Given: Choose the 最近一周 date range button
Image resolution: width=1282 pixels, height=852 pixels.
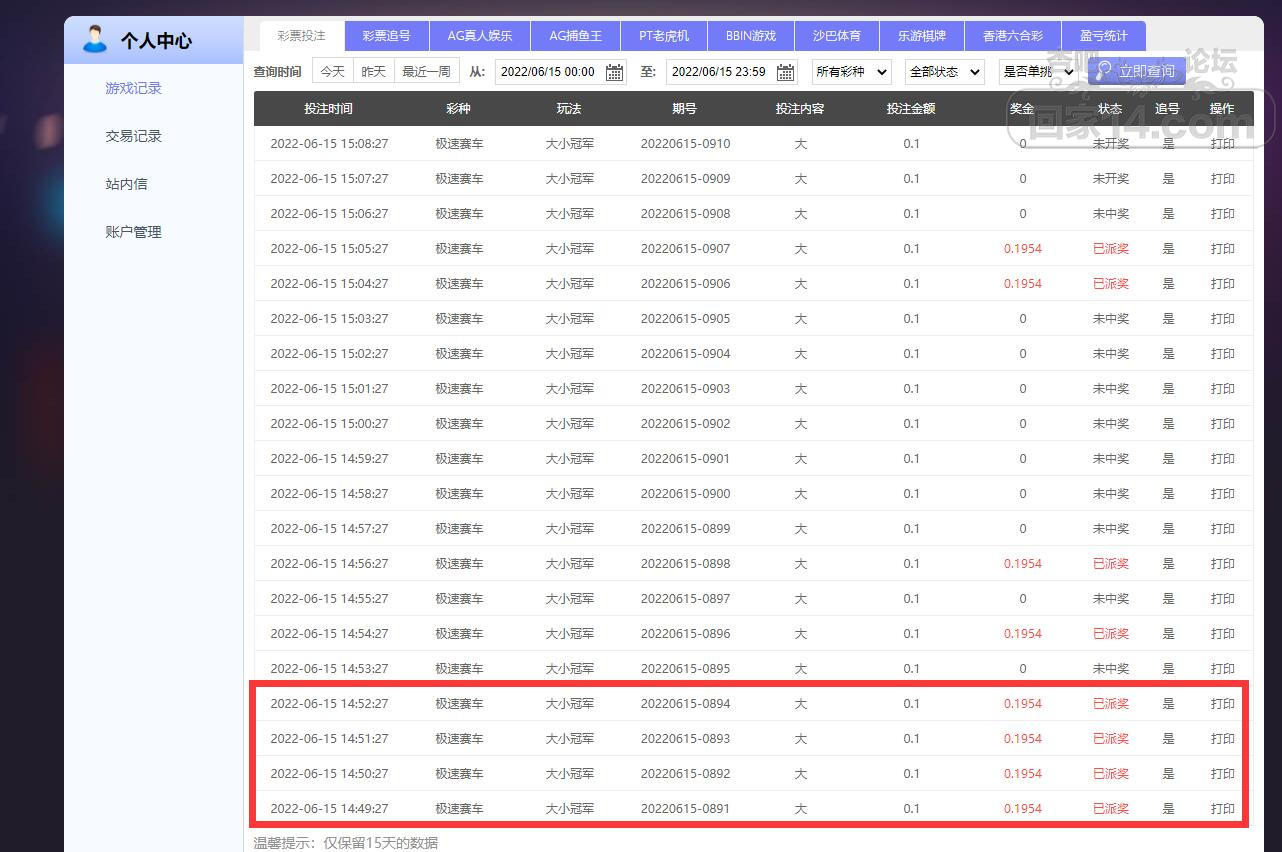Looking at the screenshot, I should pyautogui.click(x=426, y=72).
